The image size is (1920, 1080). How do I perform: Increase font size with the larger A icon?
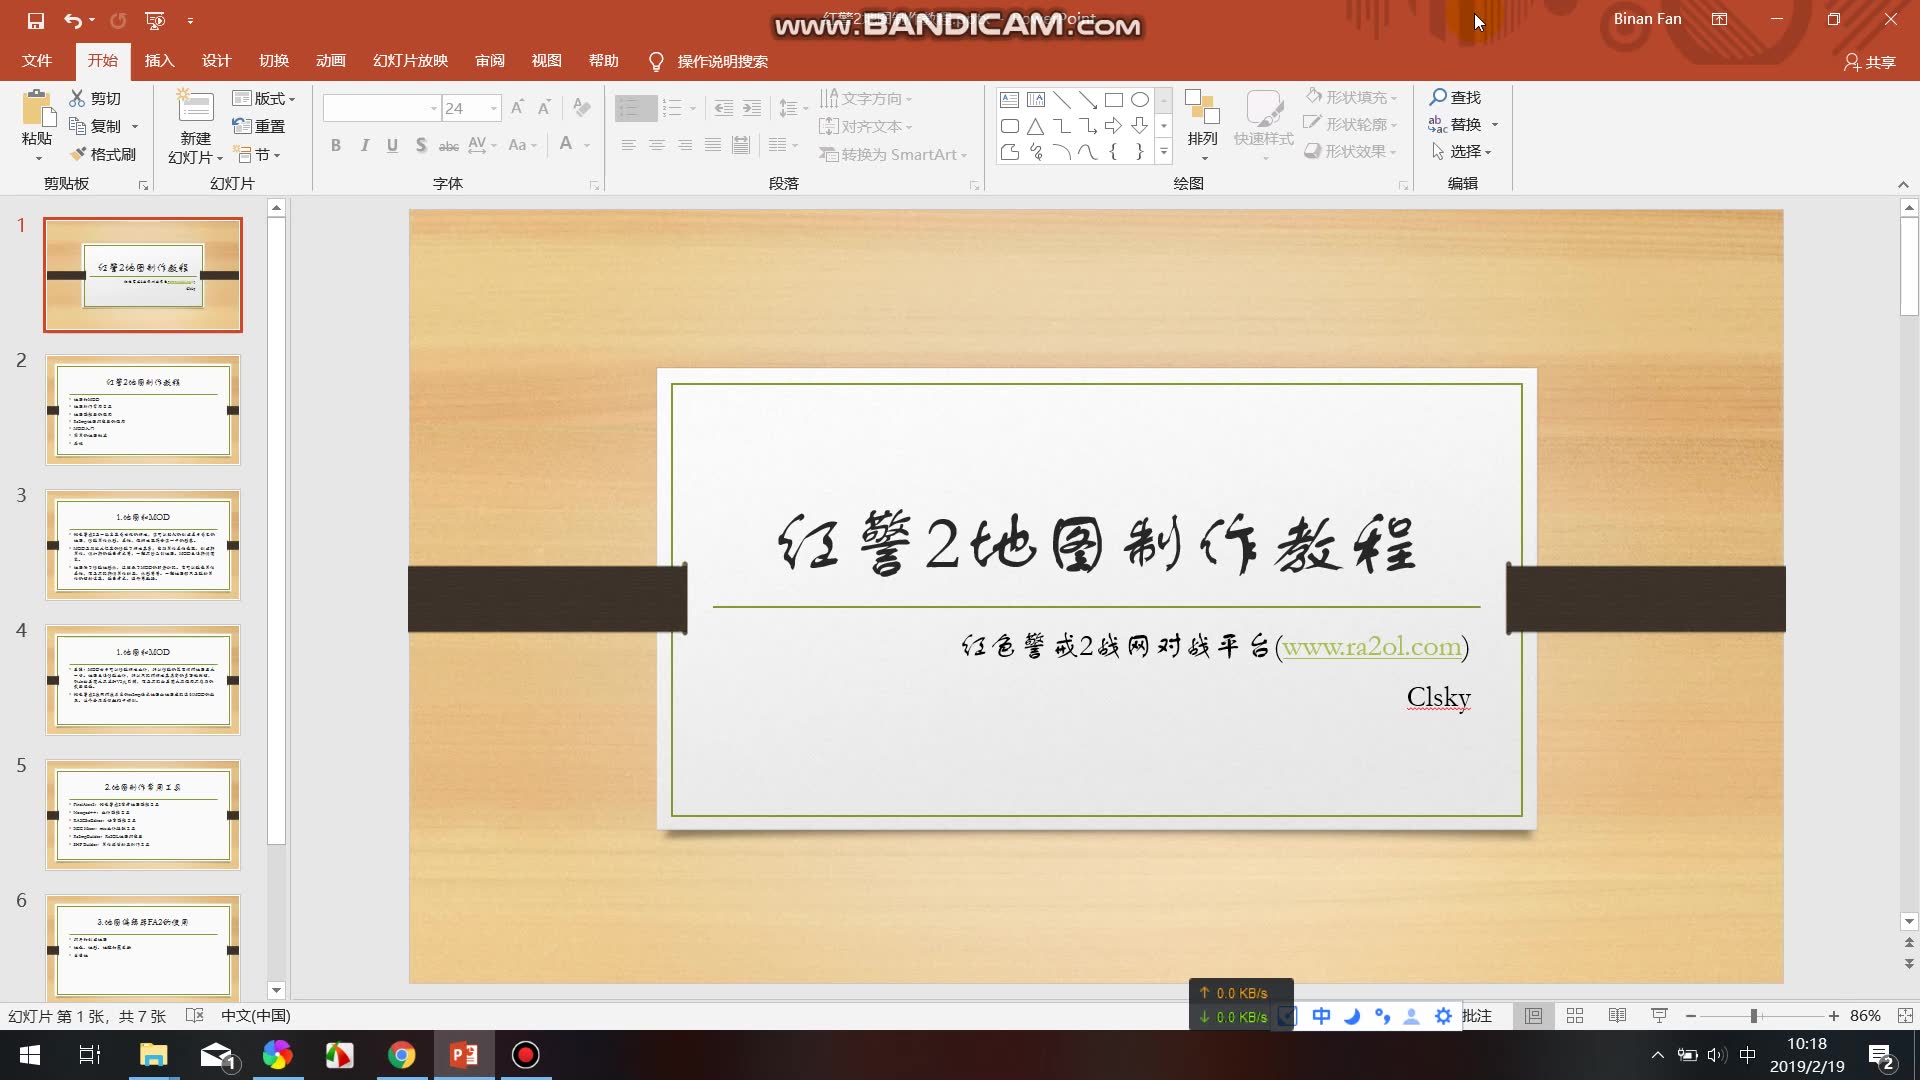tap(517, 108)
